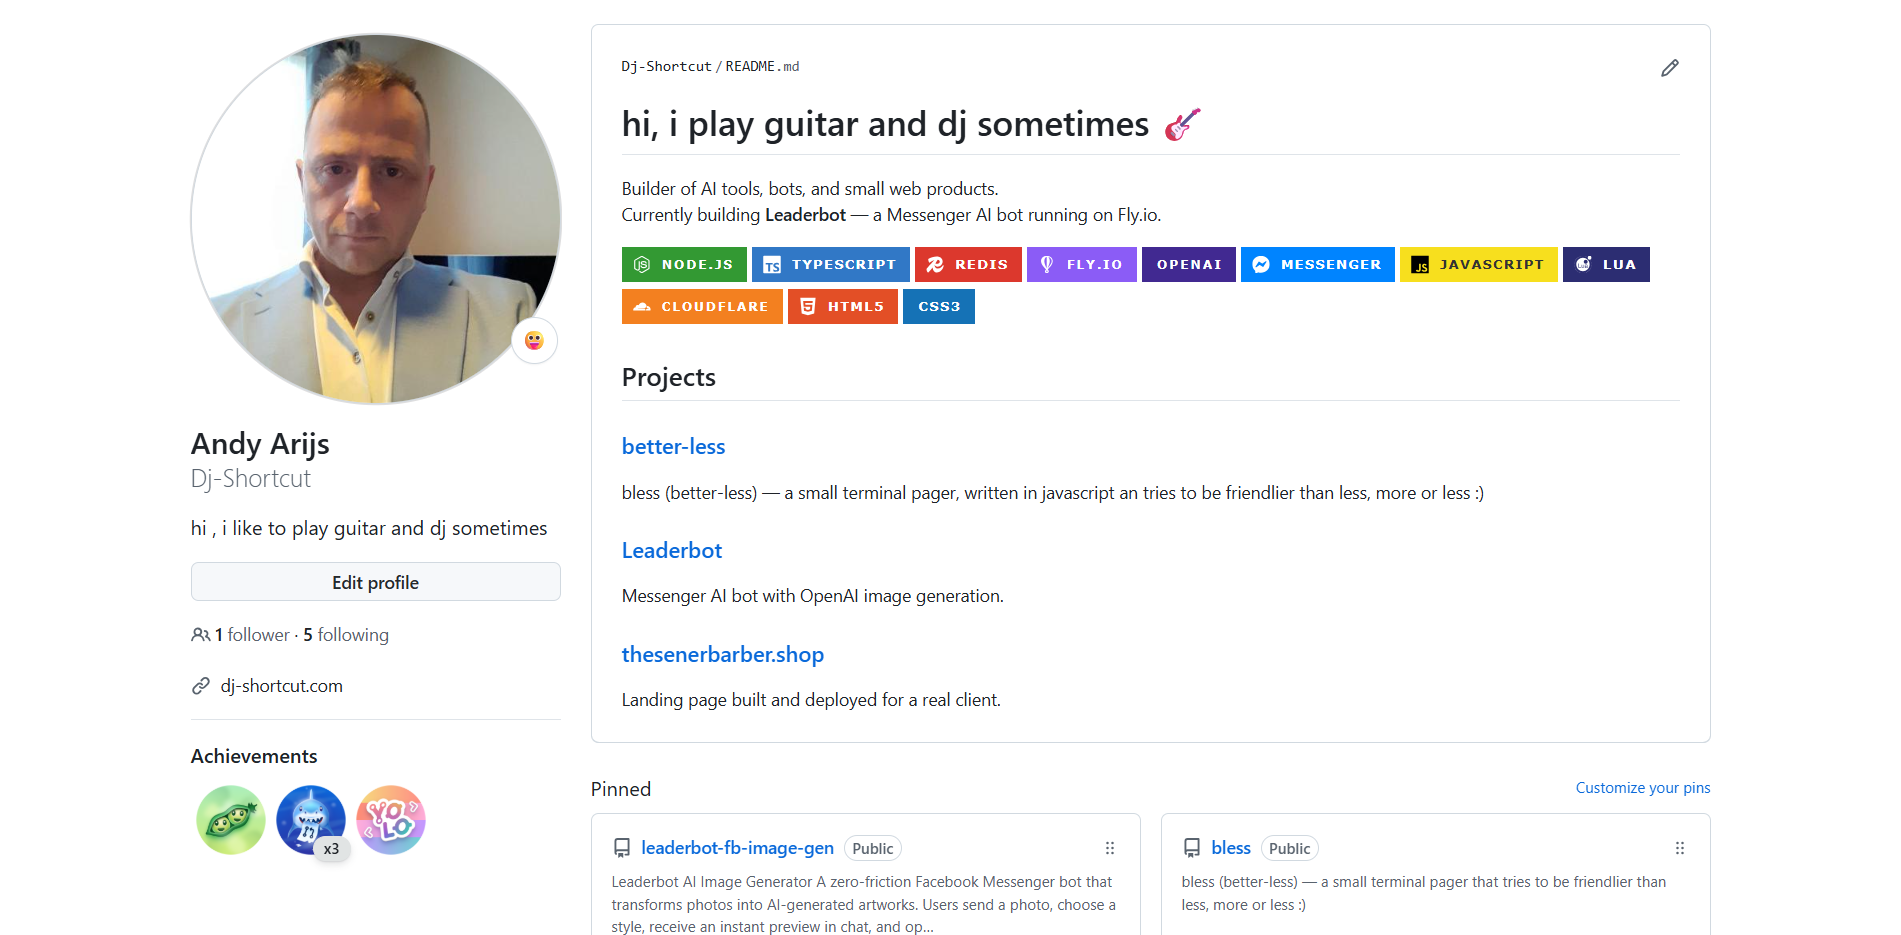Visit the thesenerbarber.shop link
Screen dimensions: 1901x935
[722, 655]
